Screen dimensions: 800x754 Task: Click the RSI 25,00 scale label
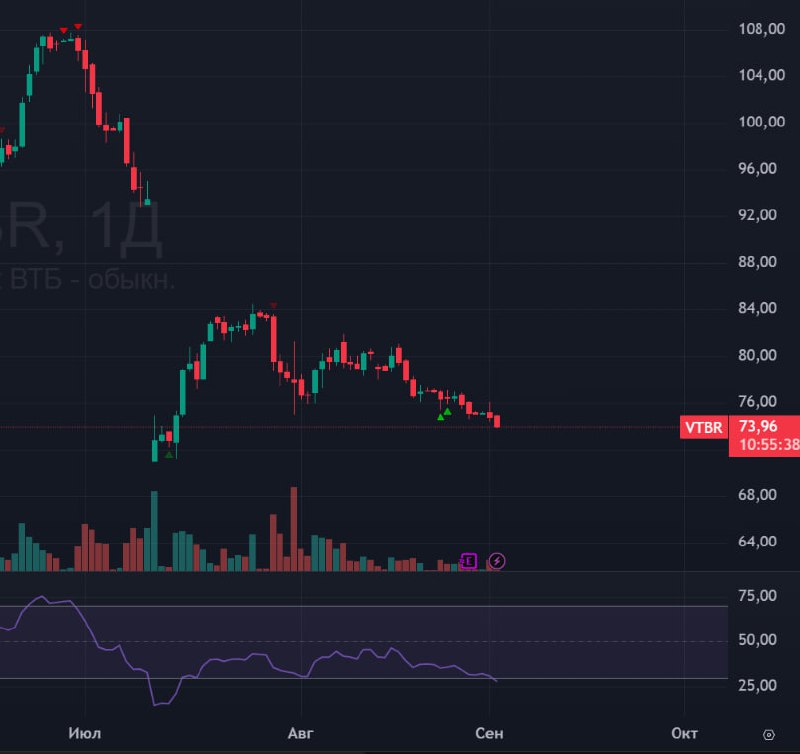pos(757,685)
